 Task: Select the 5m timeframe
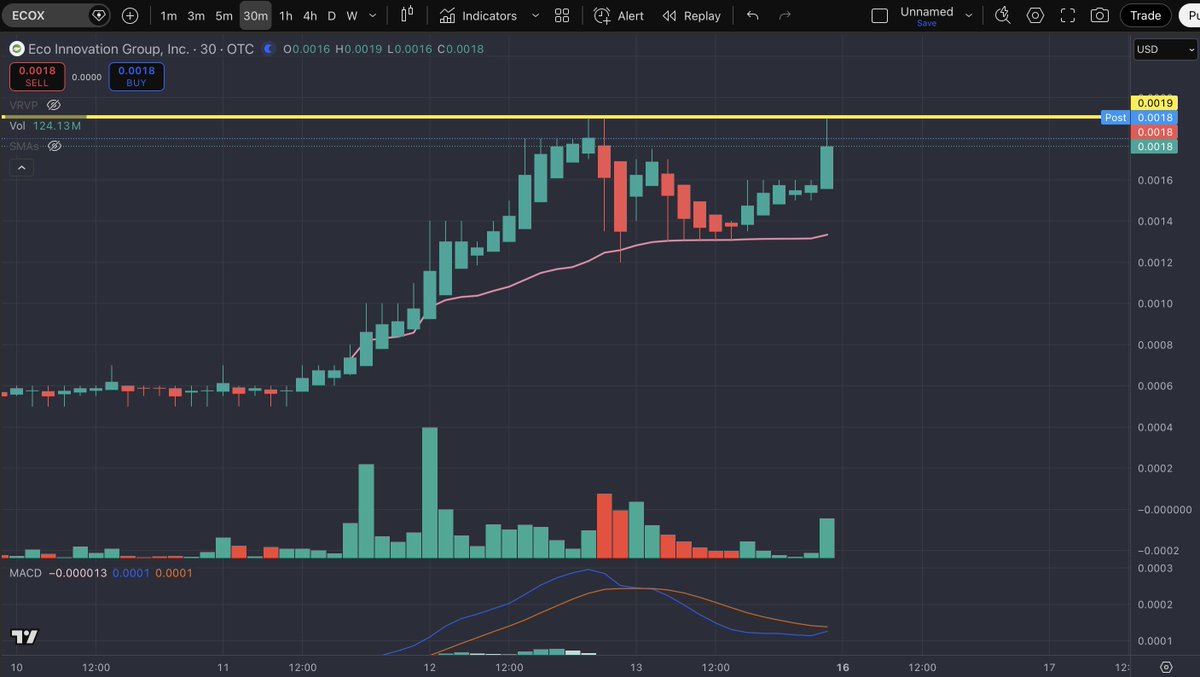pyautogui.click(x=224, y=16)
